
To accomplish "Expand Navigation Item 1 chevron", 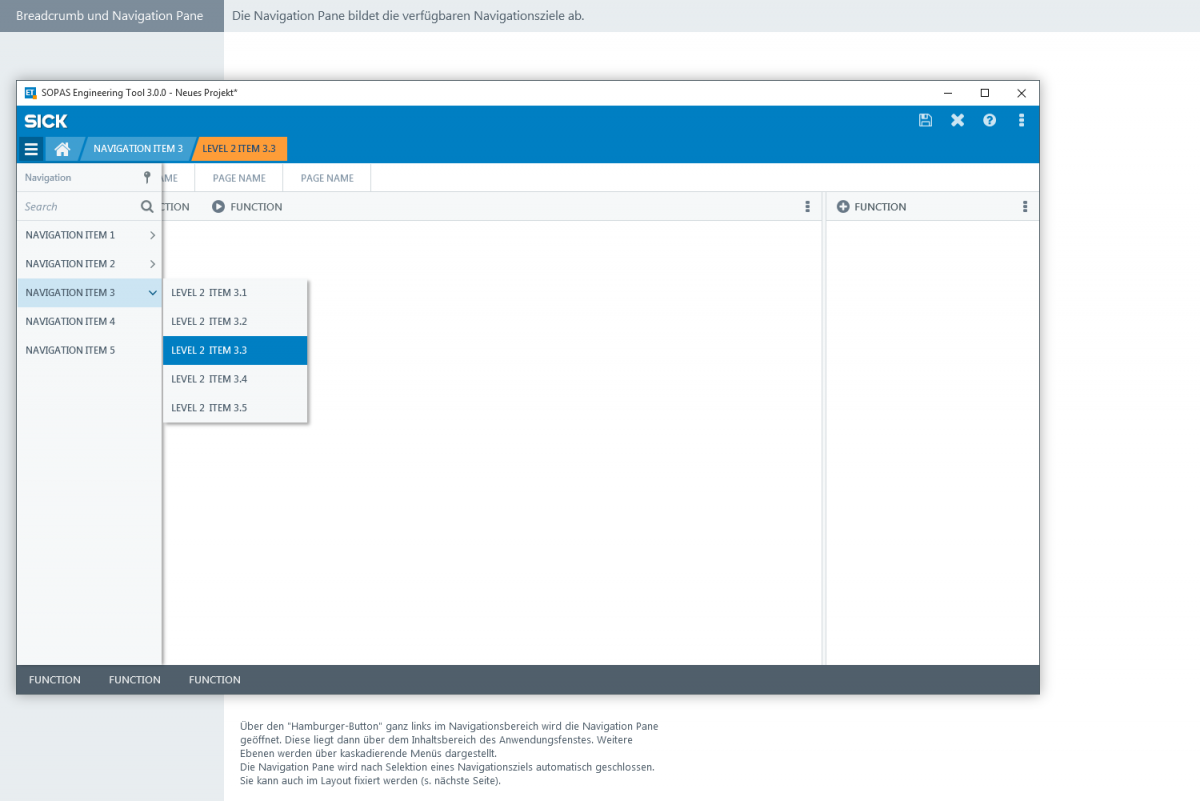I will point(152,235).
